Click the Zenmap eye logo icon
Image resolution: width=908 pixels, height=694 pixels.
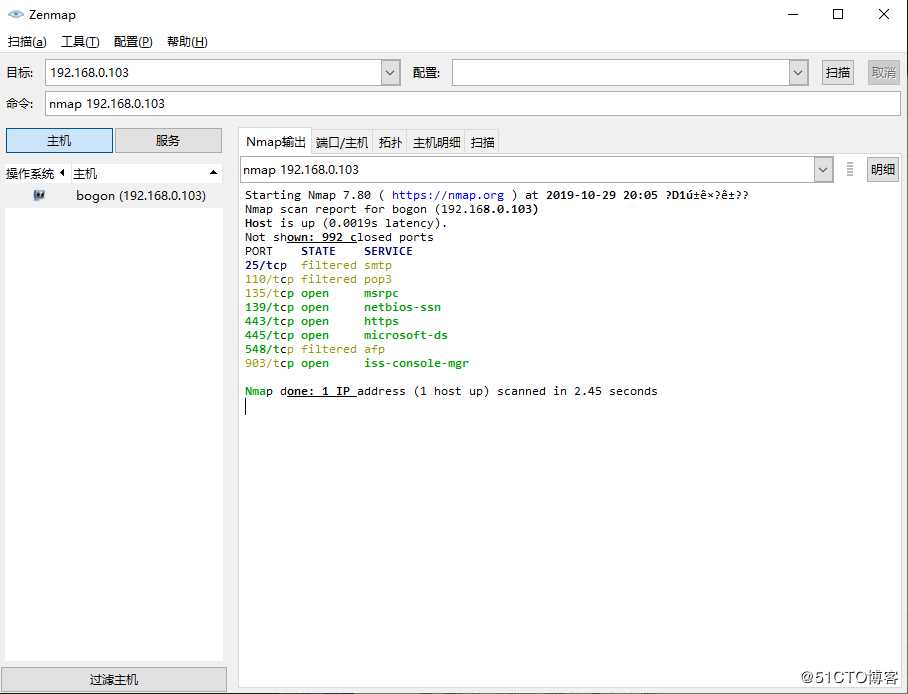(x=16, y=14)
